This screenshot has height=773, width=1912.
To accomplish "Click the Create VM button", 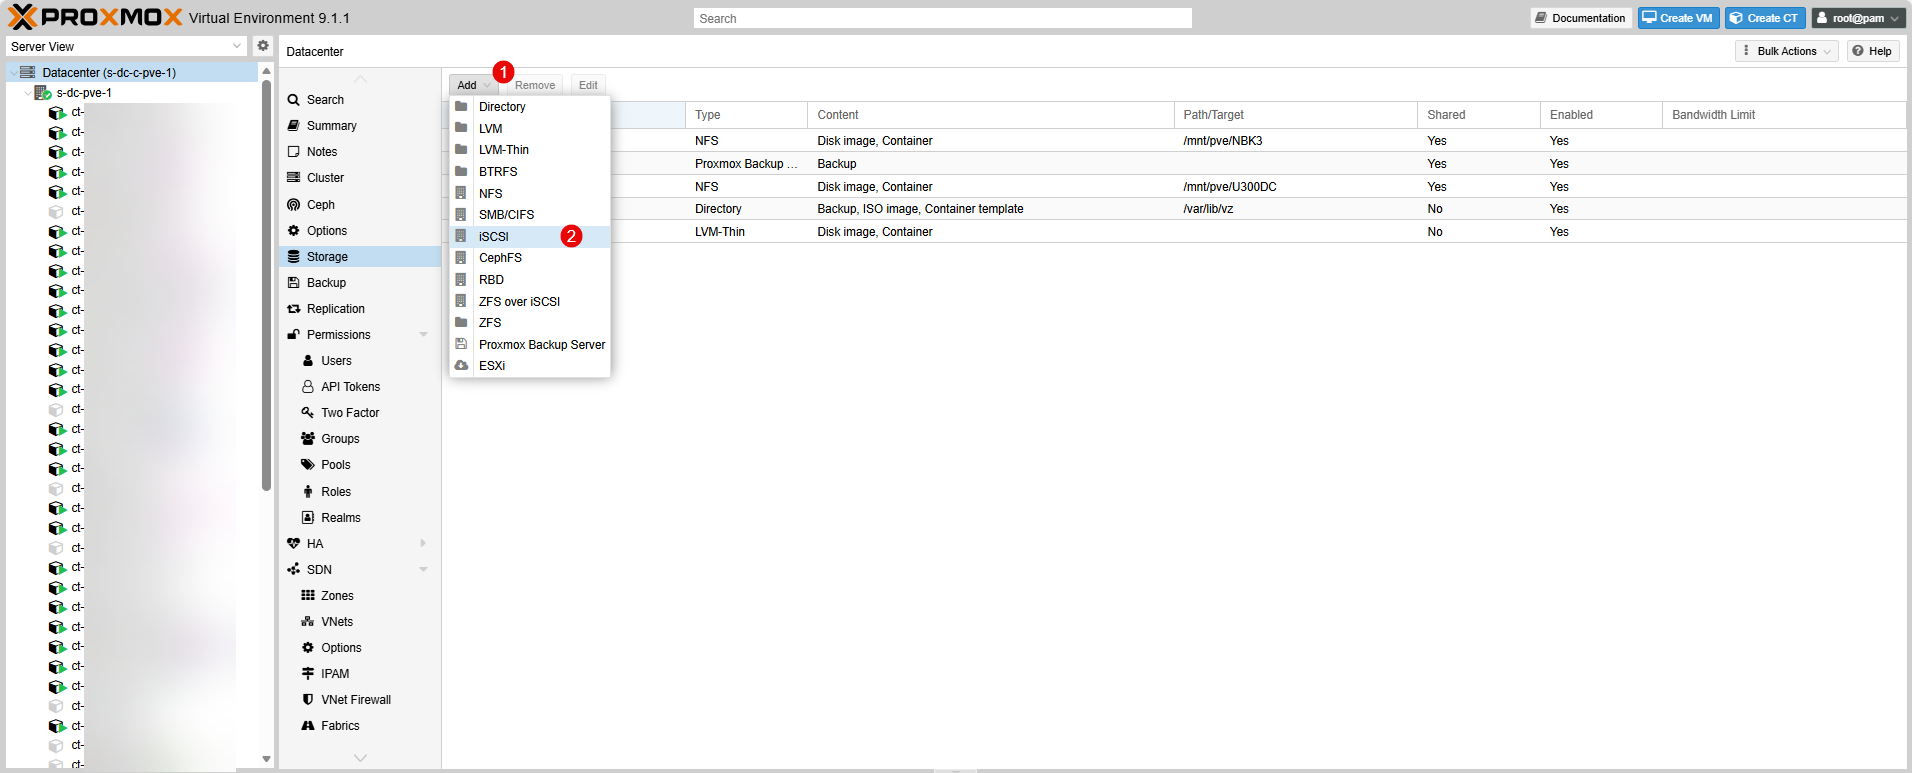I will [x=1678, y=18].
